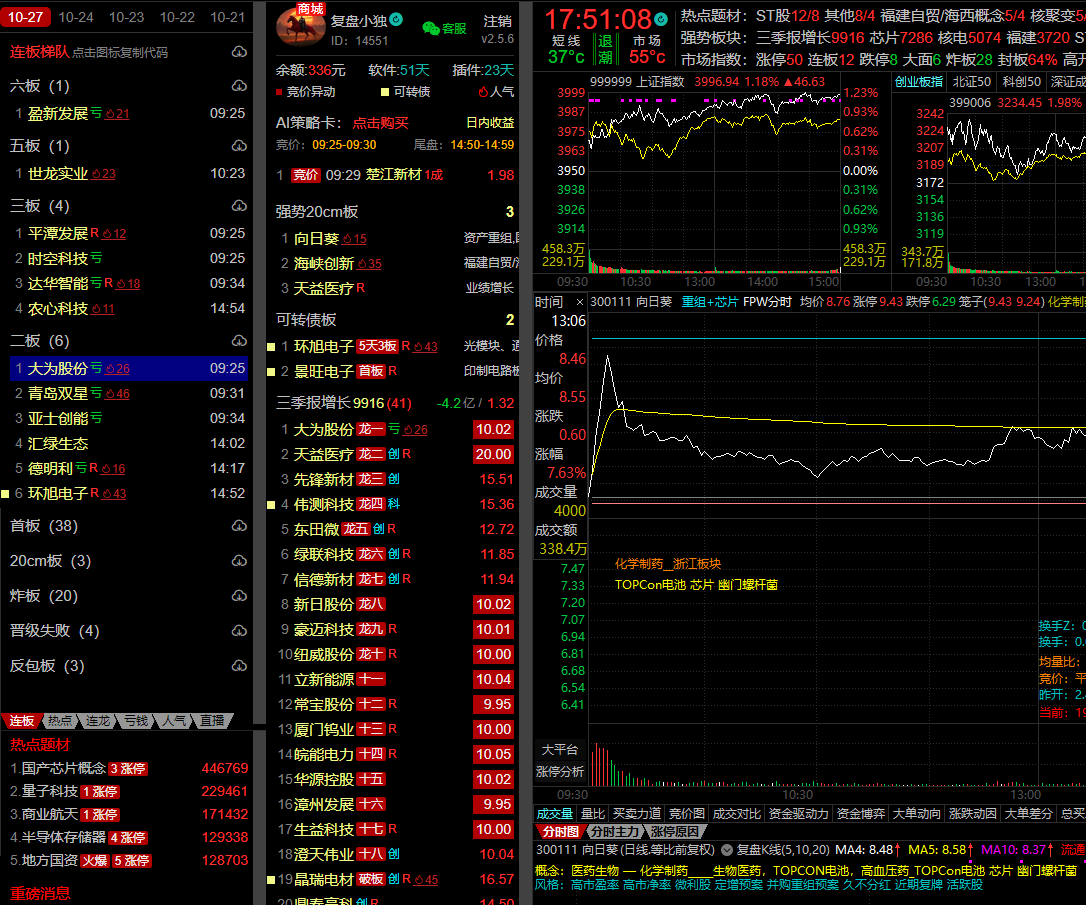Toggle the 可转债 yellow square filter
Screen dimensions: 1086x905
point(383,92)
